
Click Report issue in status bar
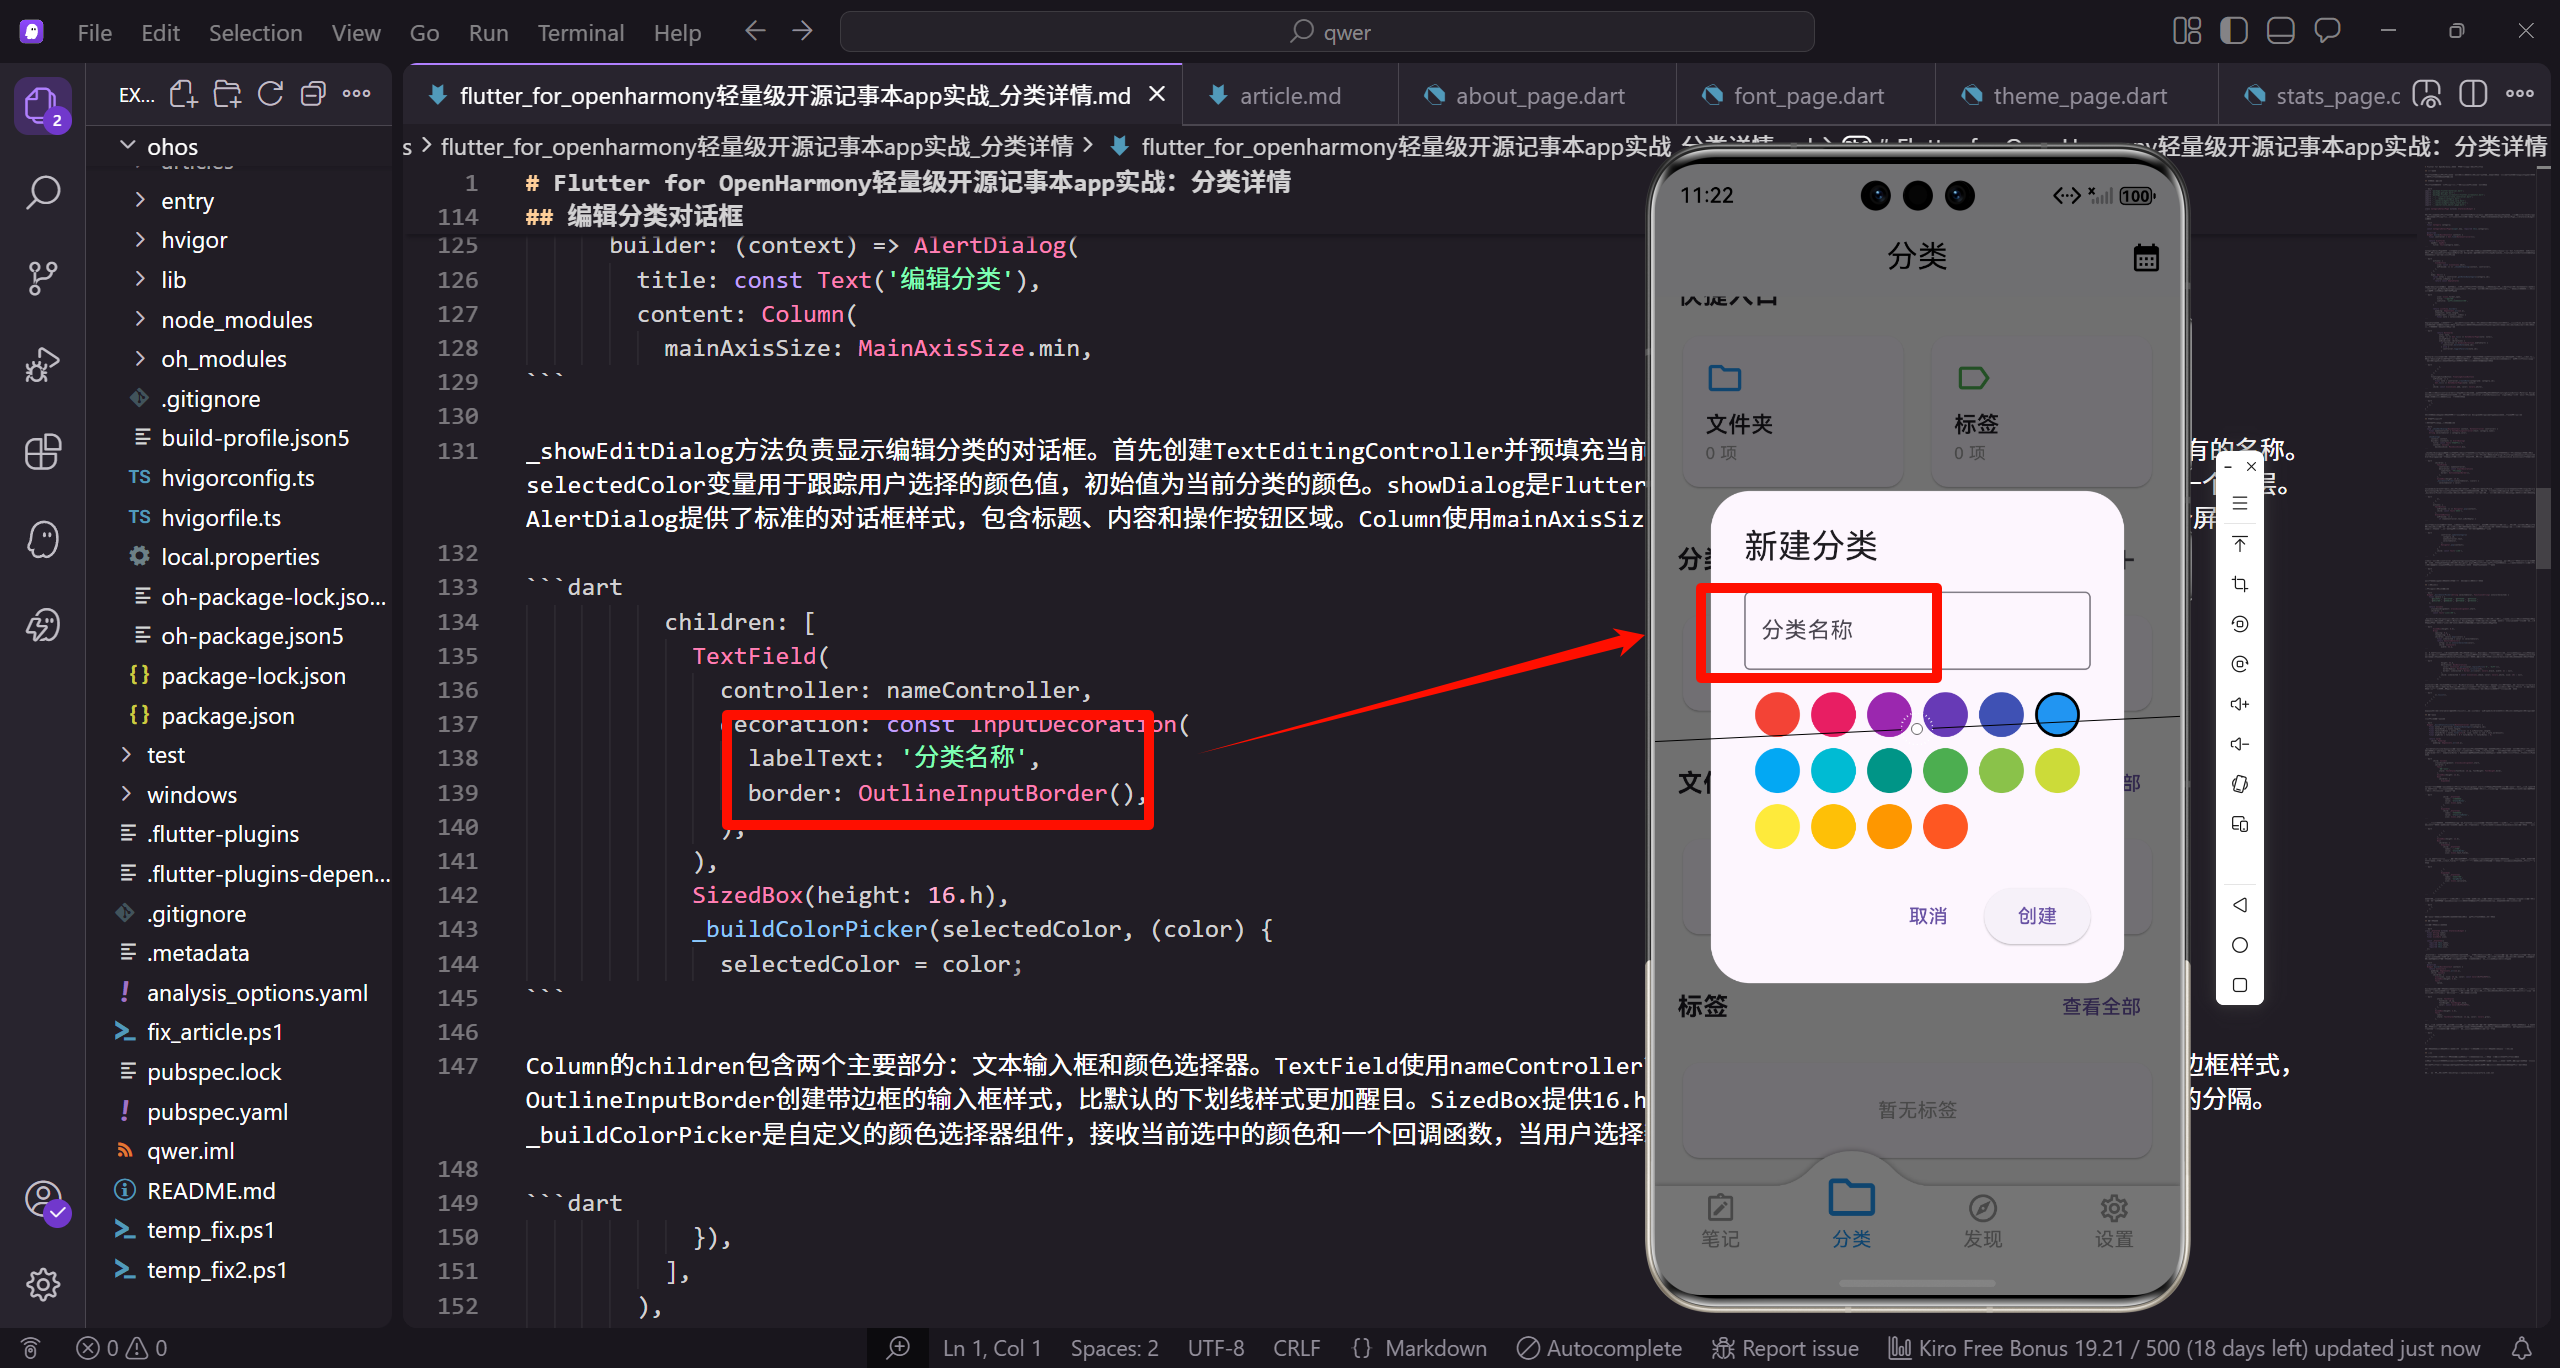point(1786,1348)
